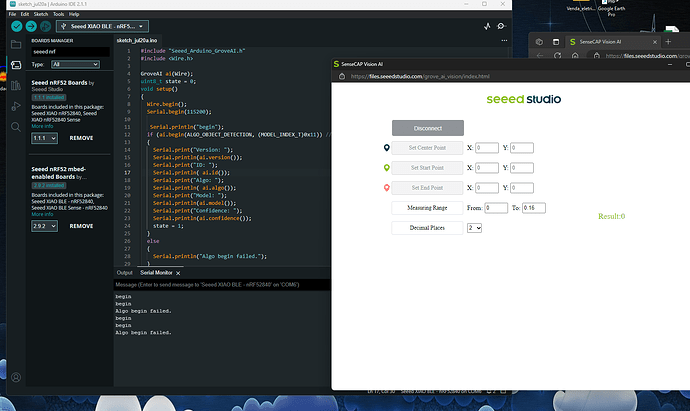Click the dark center point marker icon
This screenshot has height=411, width=690.
[x=386, y=148]
